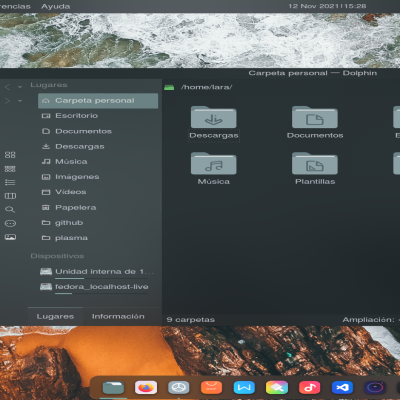Open the gray circular wheel dock icon
Screen dimensions: 400x400
179,388
